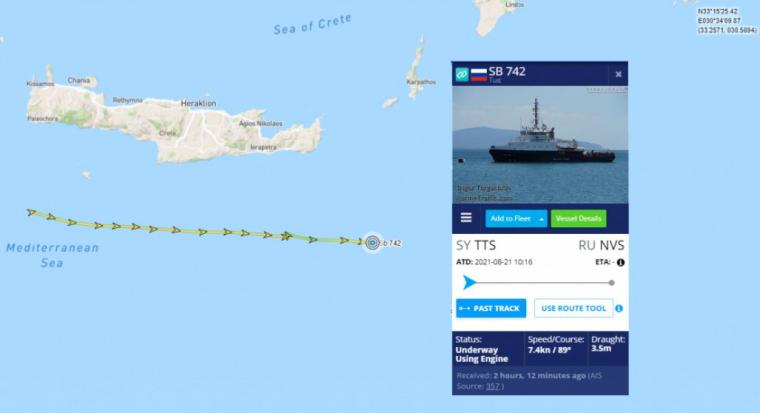Select the SB 742 vessel marker on the map
760x413 pixels.
coord(372,242)
